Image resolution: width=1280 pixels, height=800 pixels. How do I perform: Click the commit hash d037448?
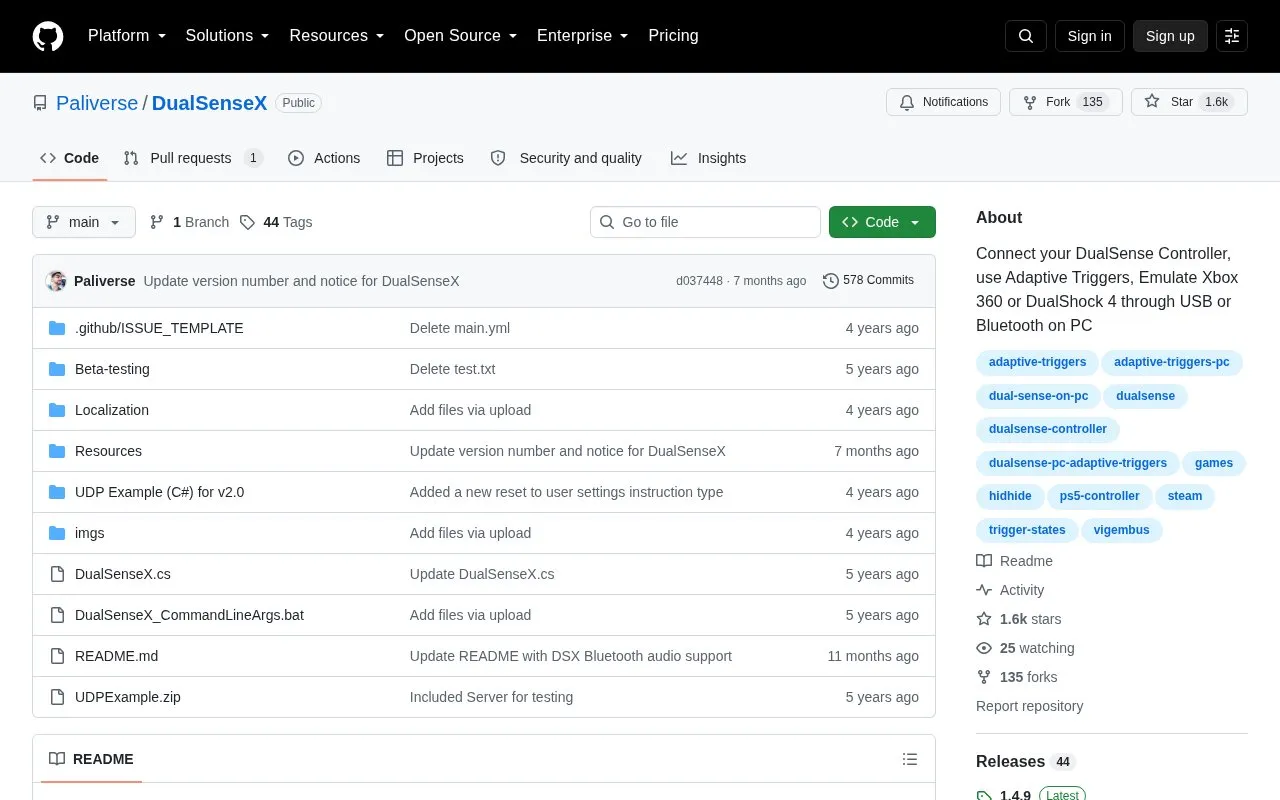tap(699, 281)
